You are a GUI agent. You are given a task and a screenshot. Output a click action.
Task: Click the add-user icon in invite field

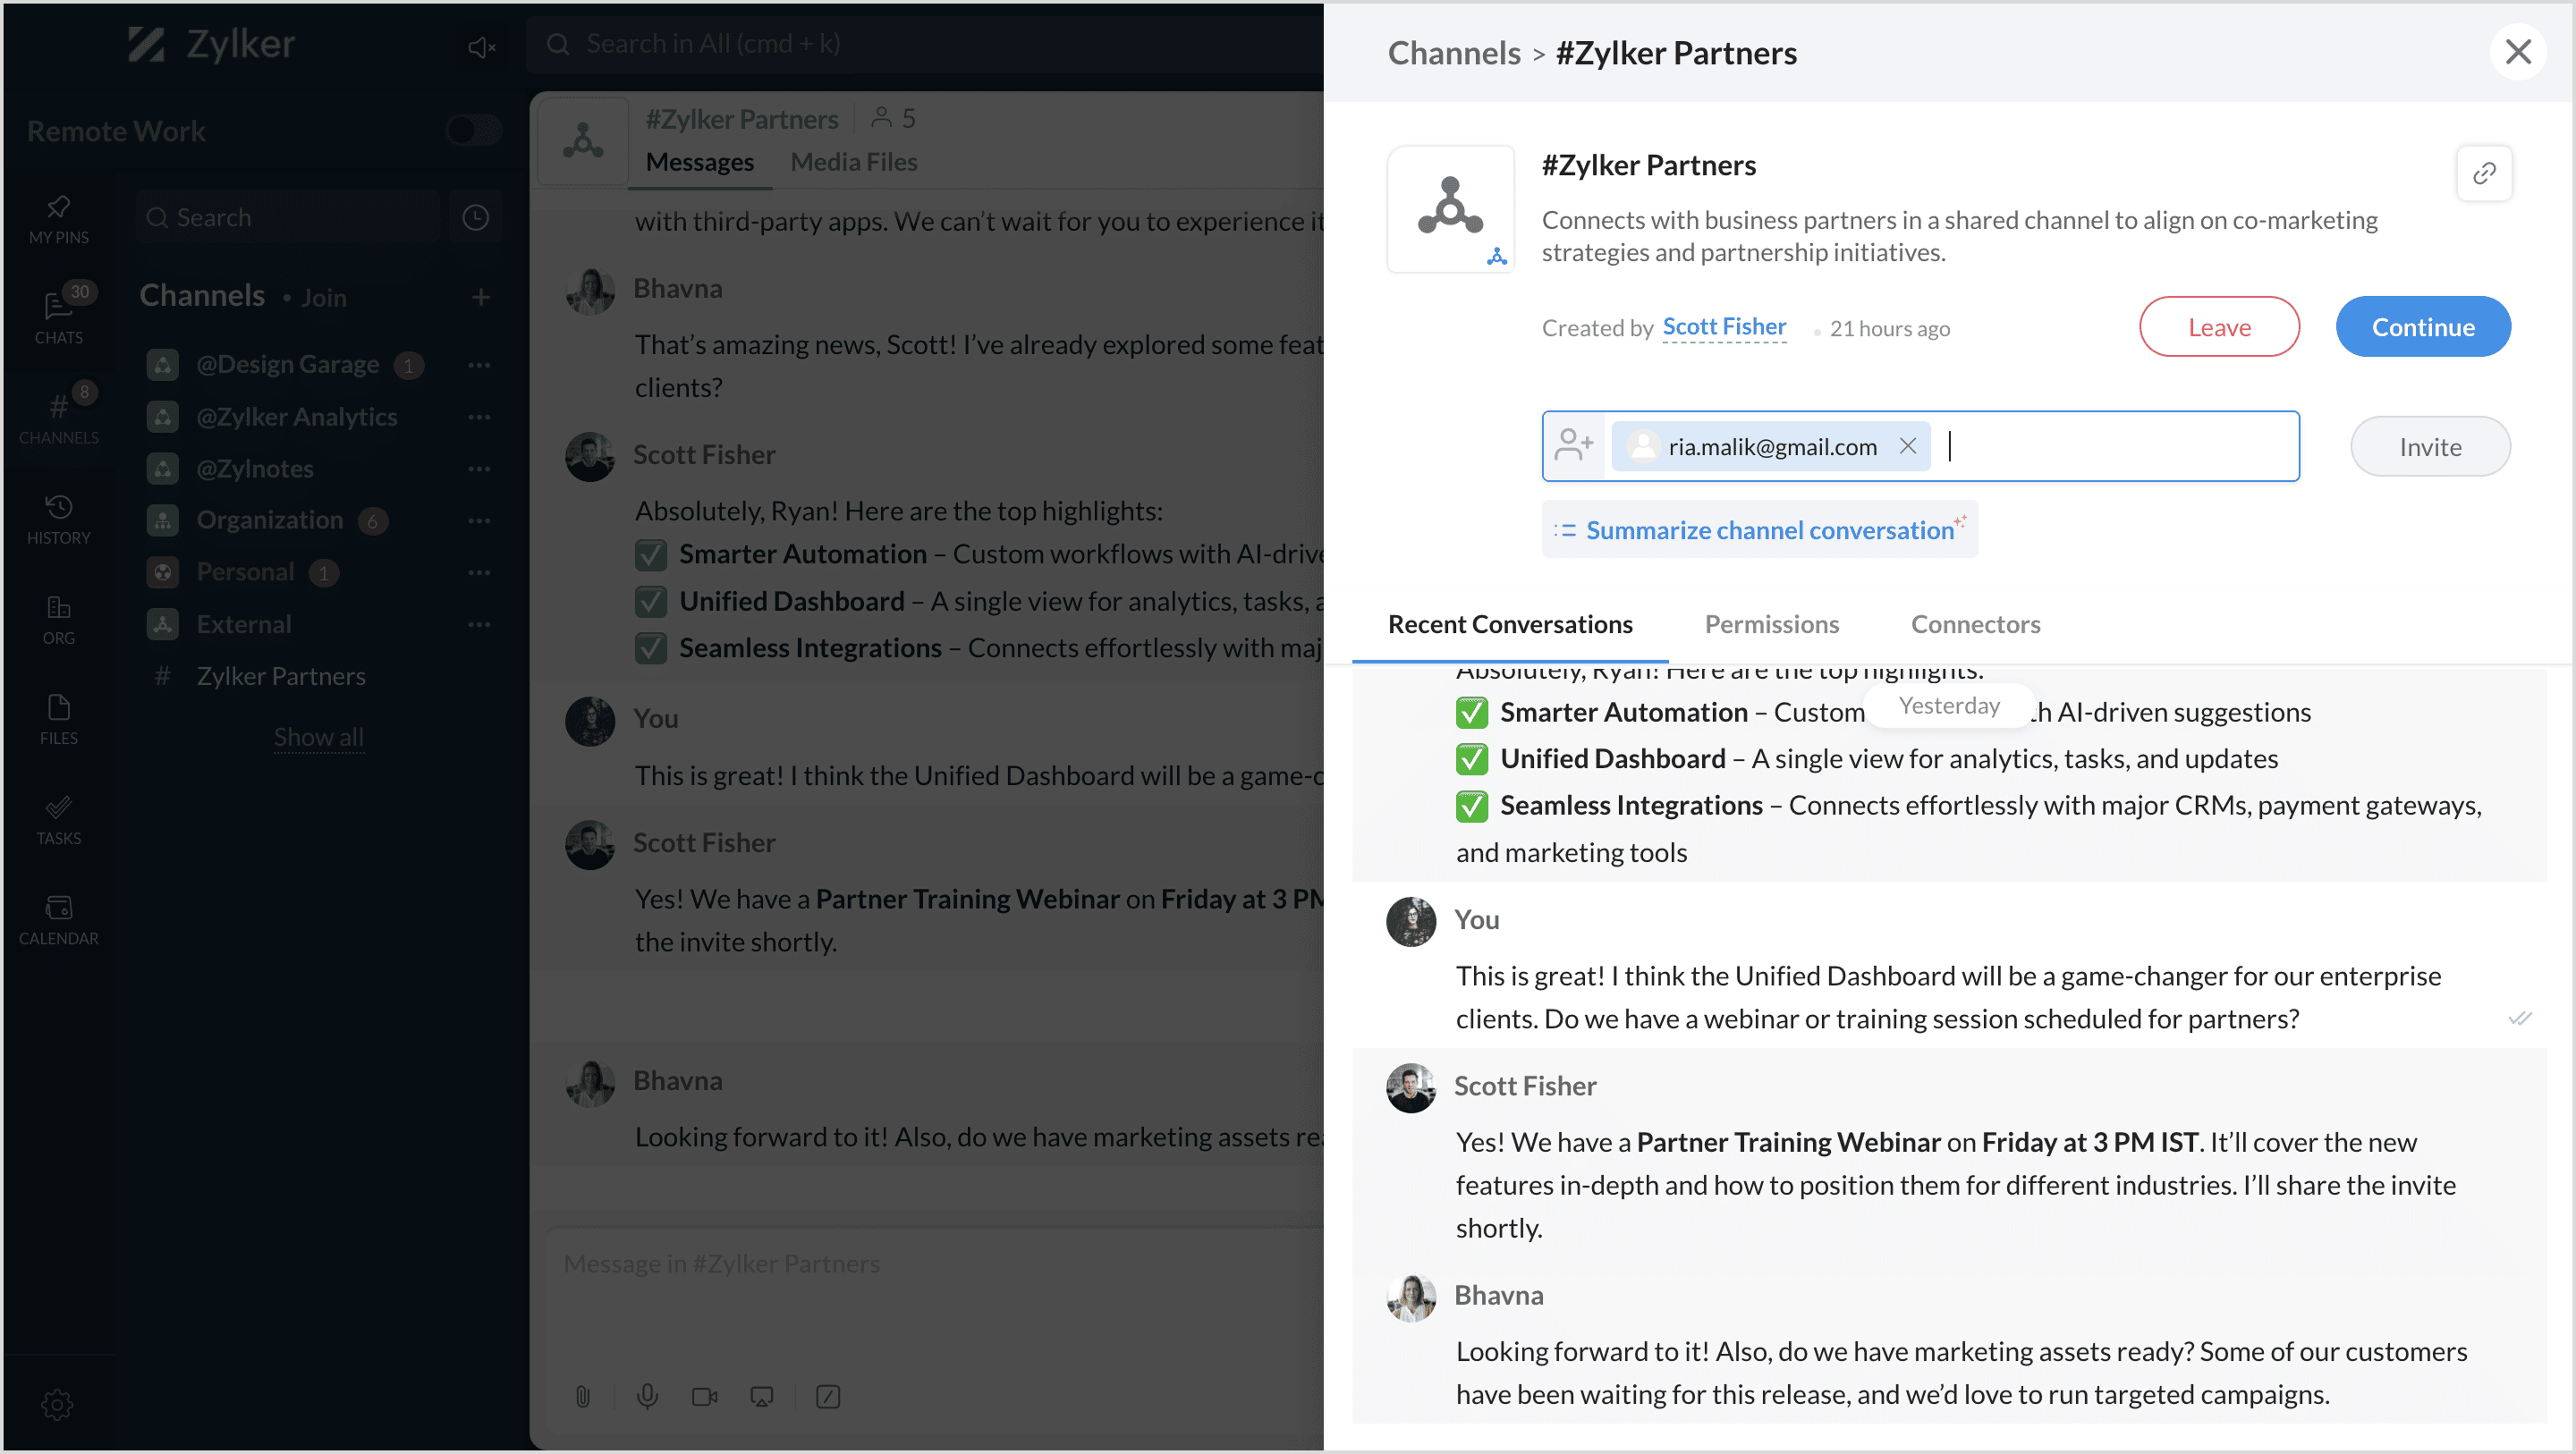tap(1573, 445)
